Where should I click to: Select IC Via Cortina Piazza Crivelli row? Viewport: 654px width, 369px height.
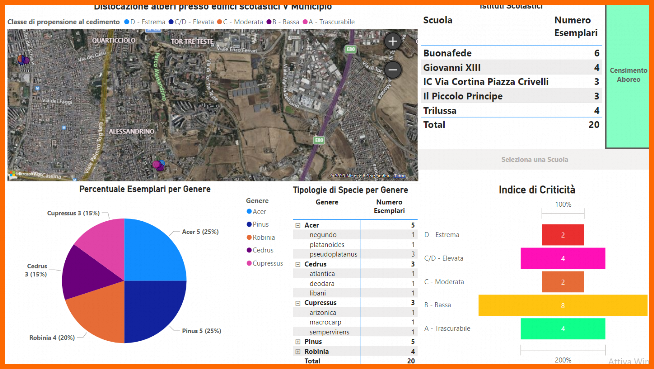(x=511, y=82)
